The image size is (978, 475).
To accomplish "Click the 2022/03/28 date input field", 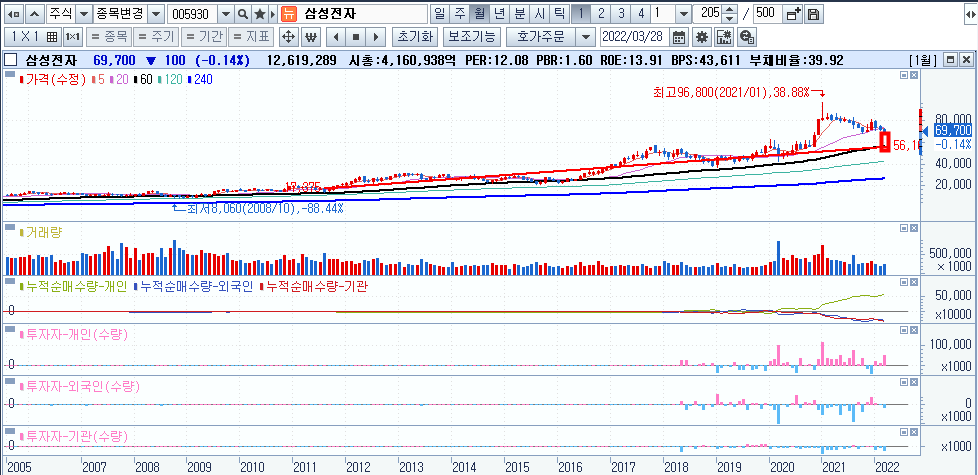I will [x=636, y=37].
